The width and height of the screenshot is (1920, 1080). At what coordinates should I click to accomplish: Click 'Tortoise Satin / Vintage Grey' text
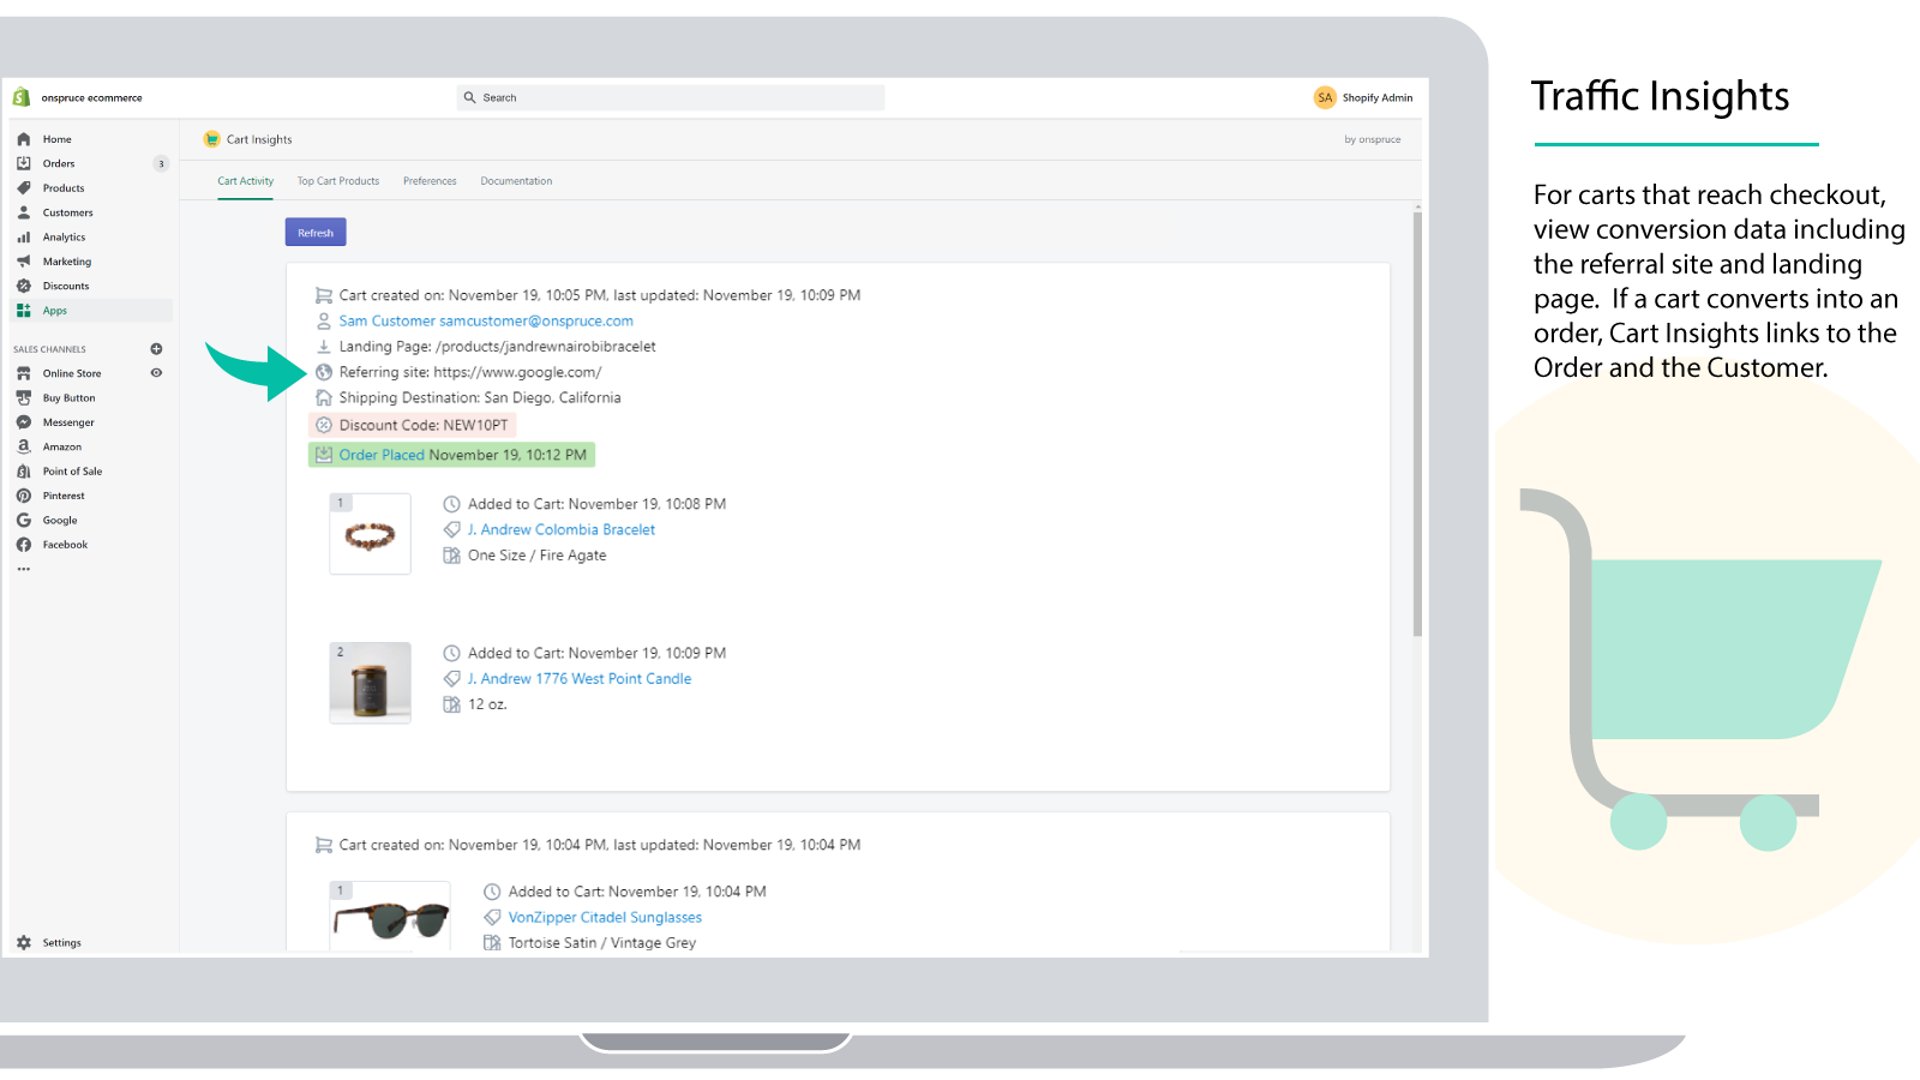602,943
